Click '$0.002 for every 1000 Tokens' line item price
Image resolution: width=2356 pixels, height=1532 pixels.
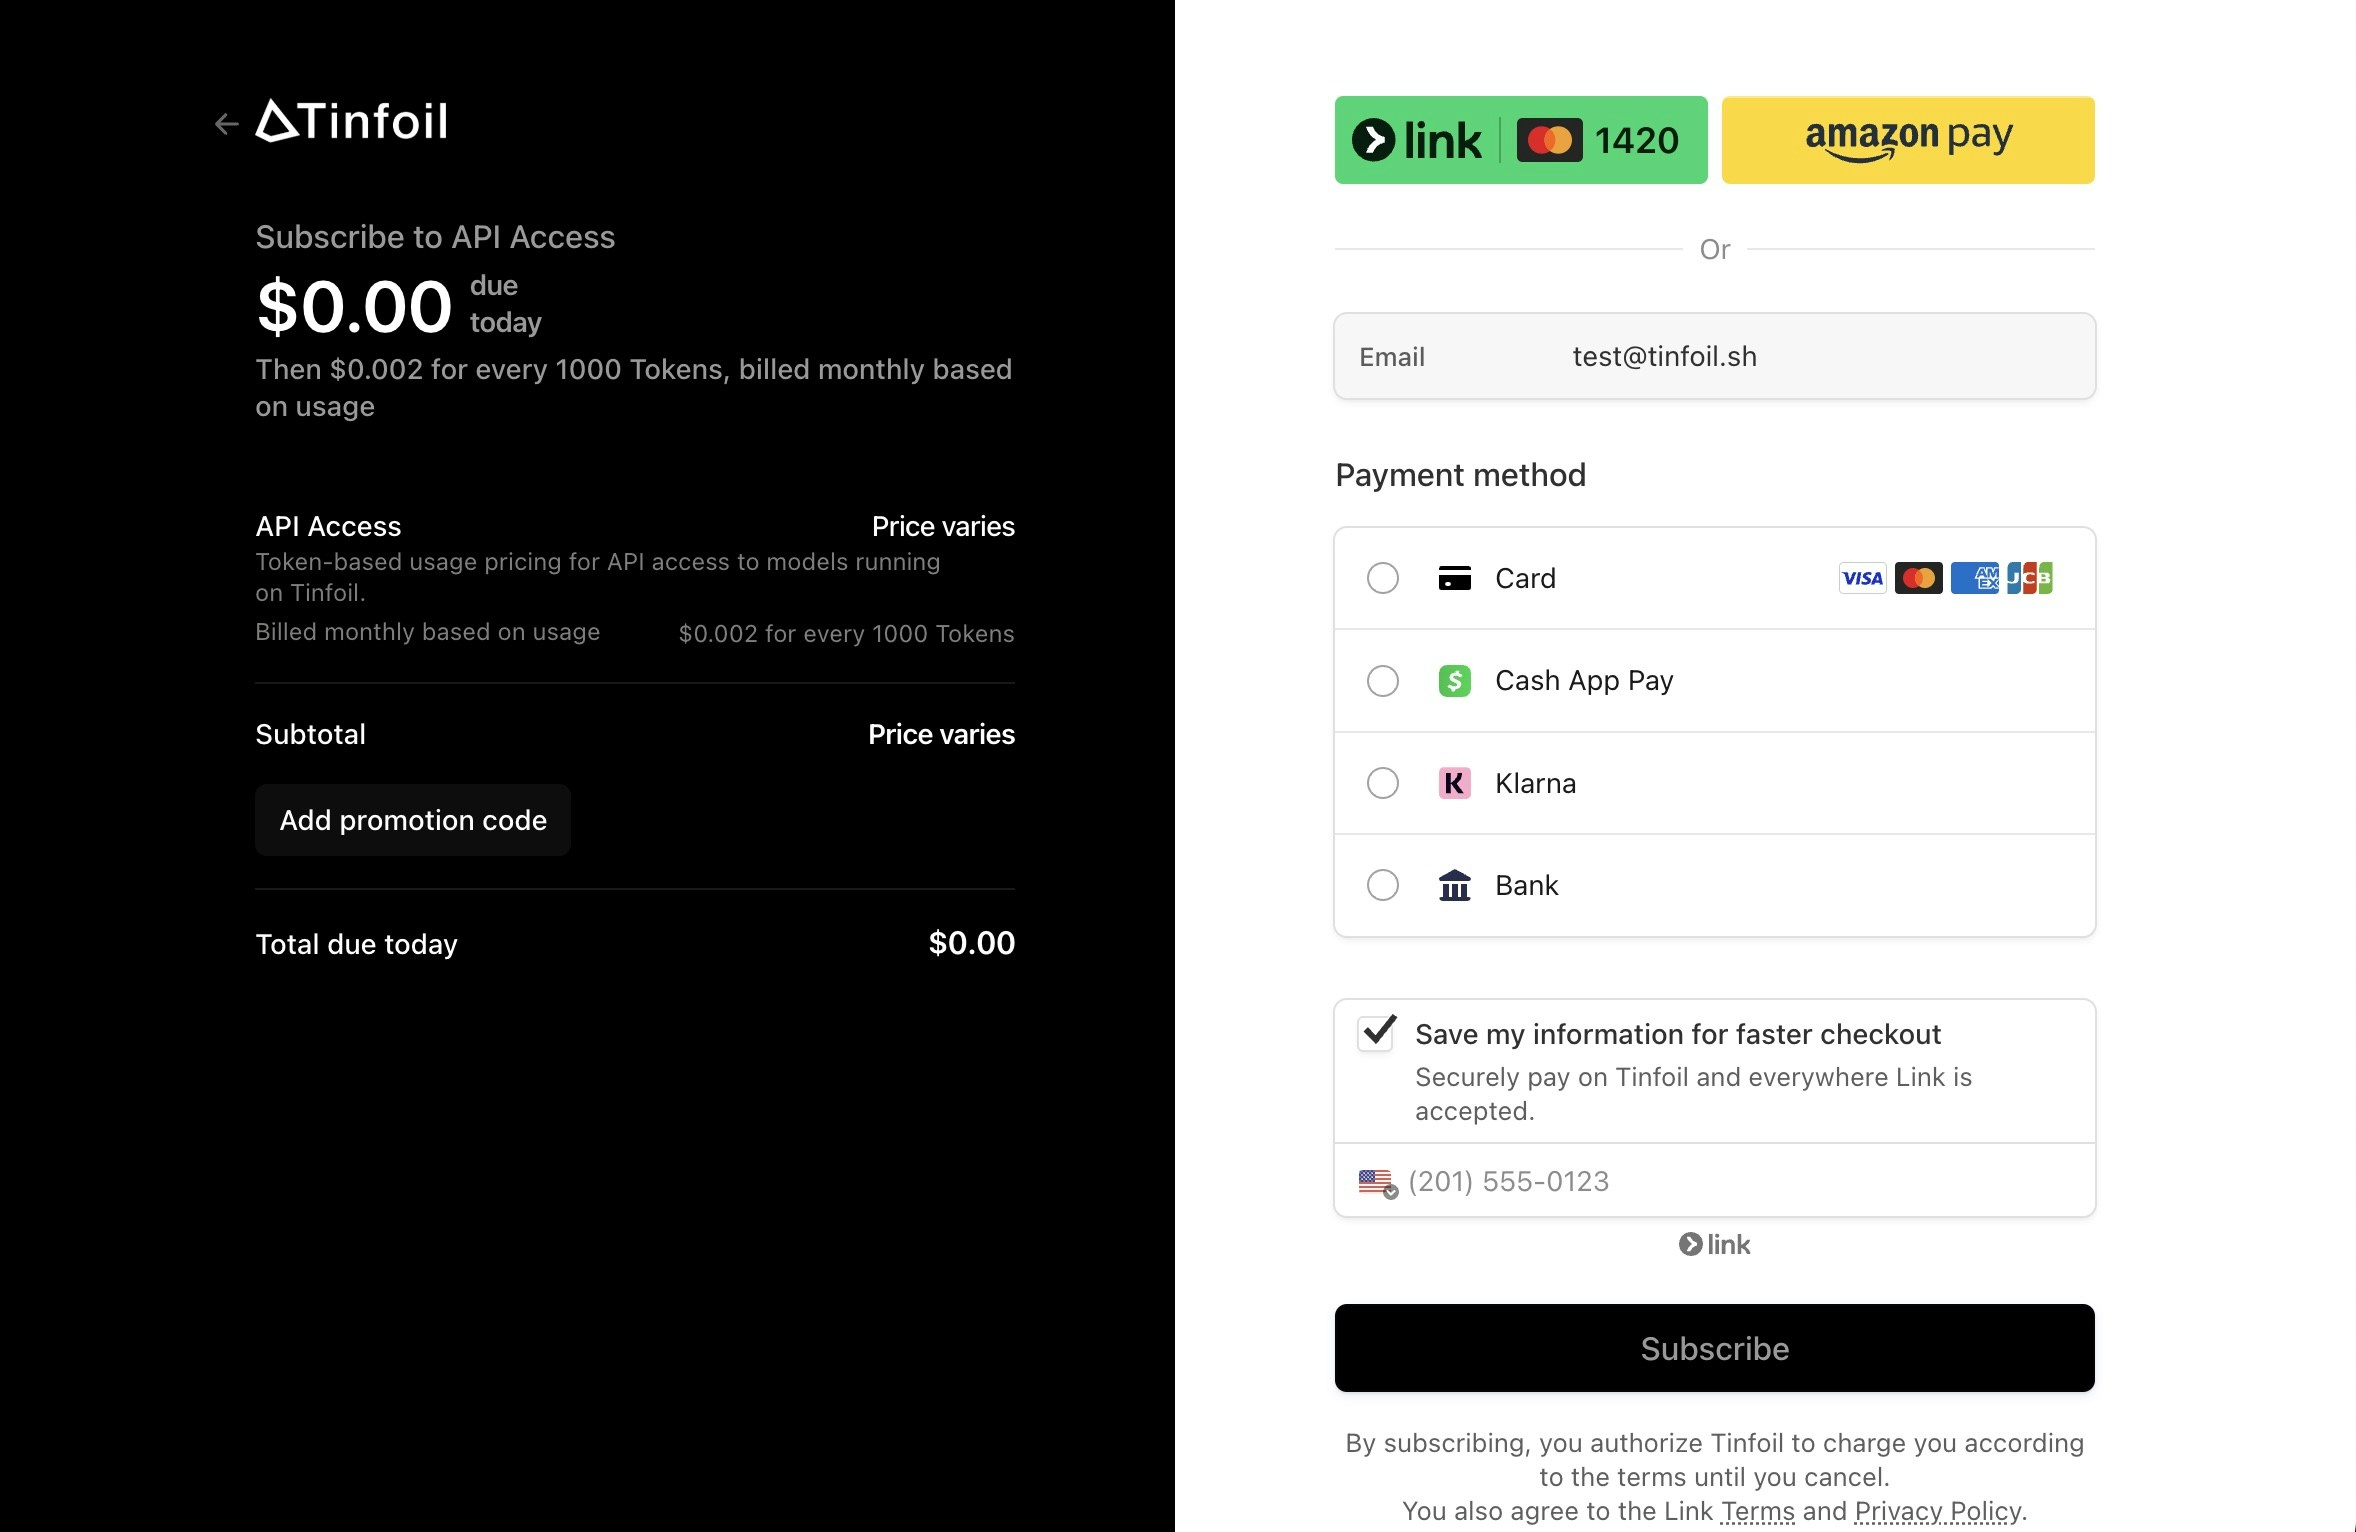[846, 634]
